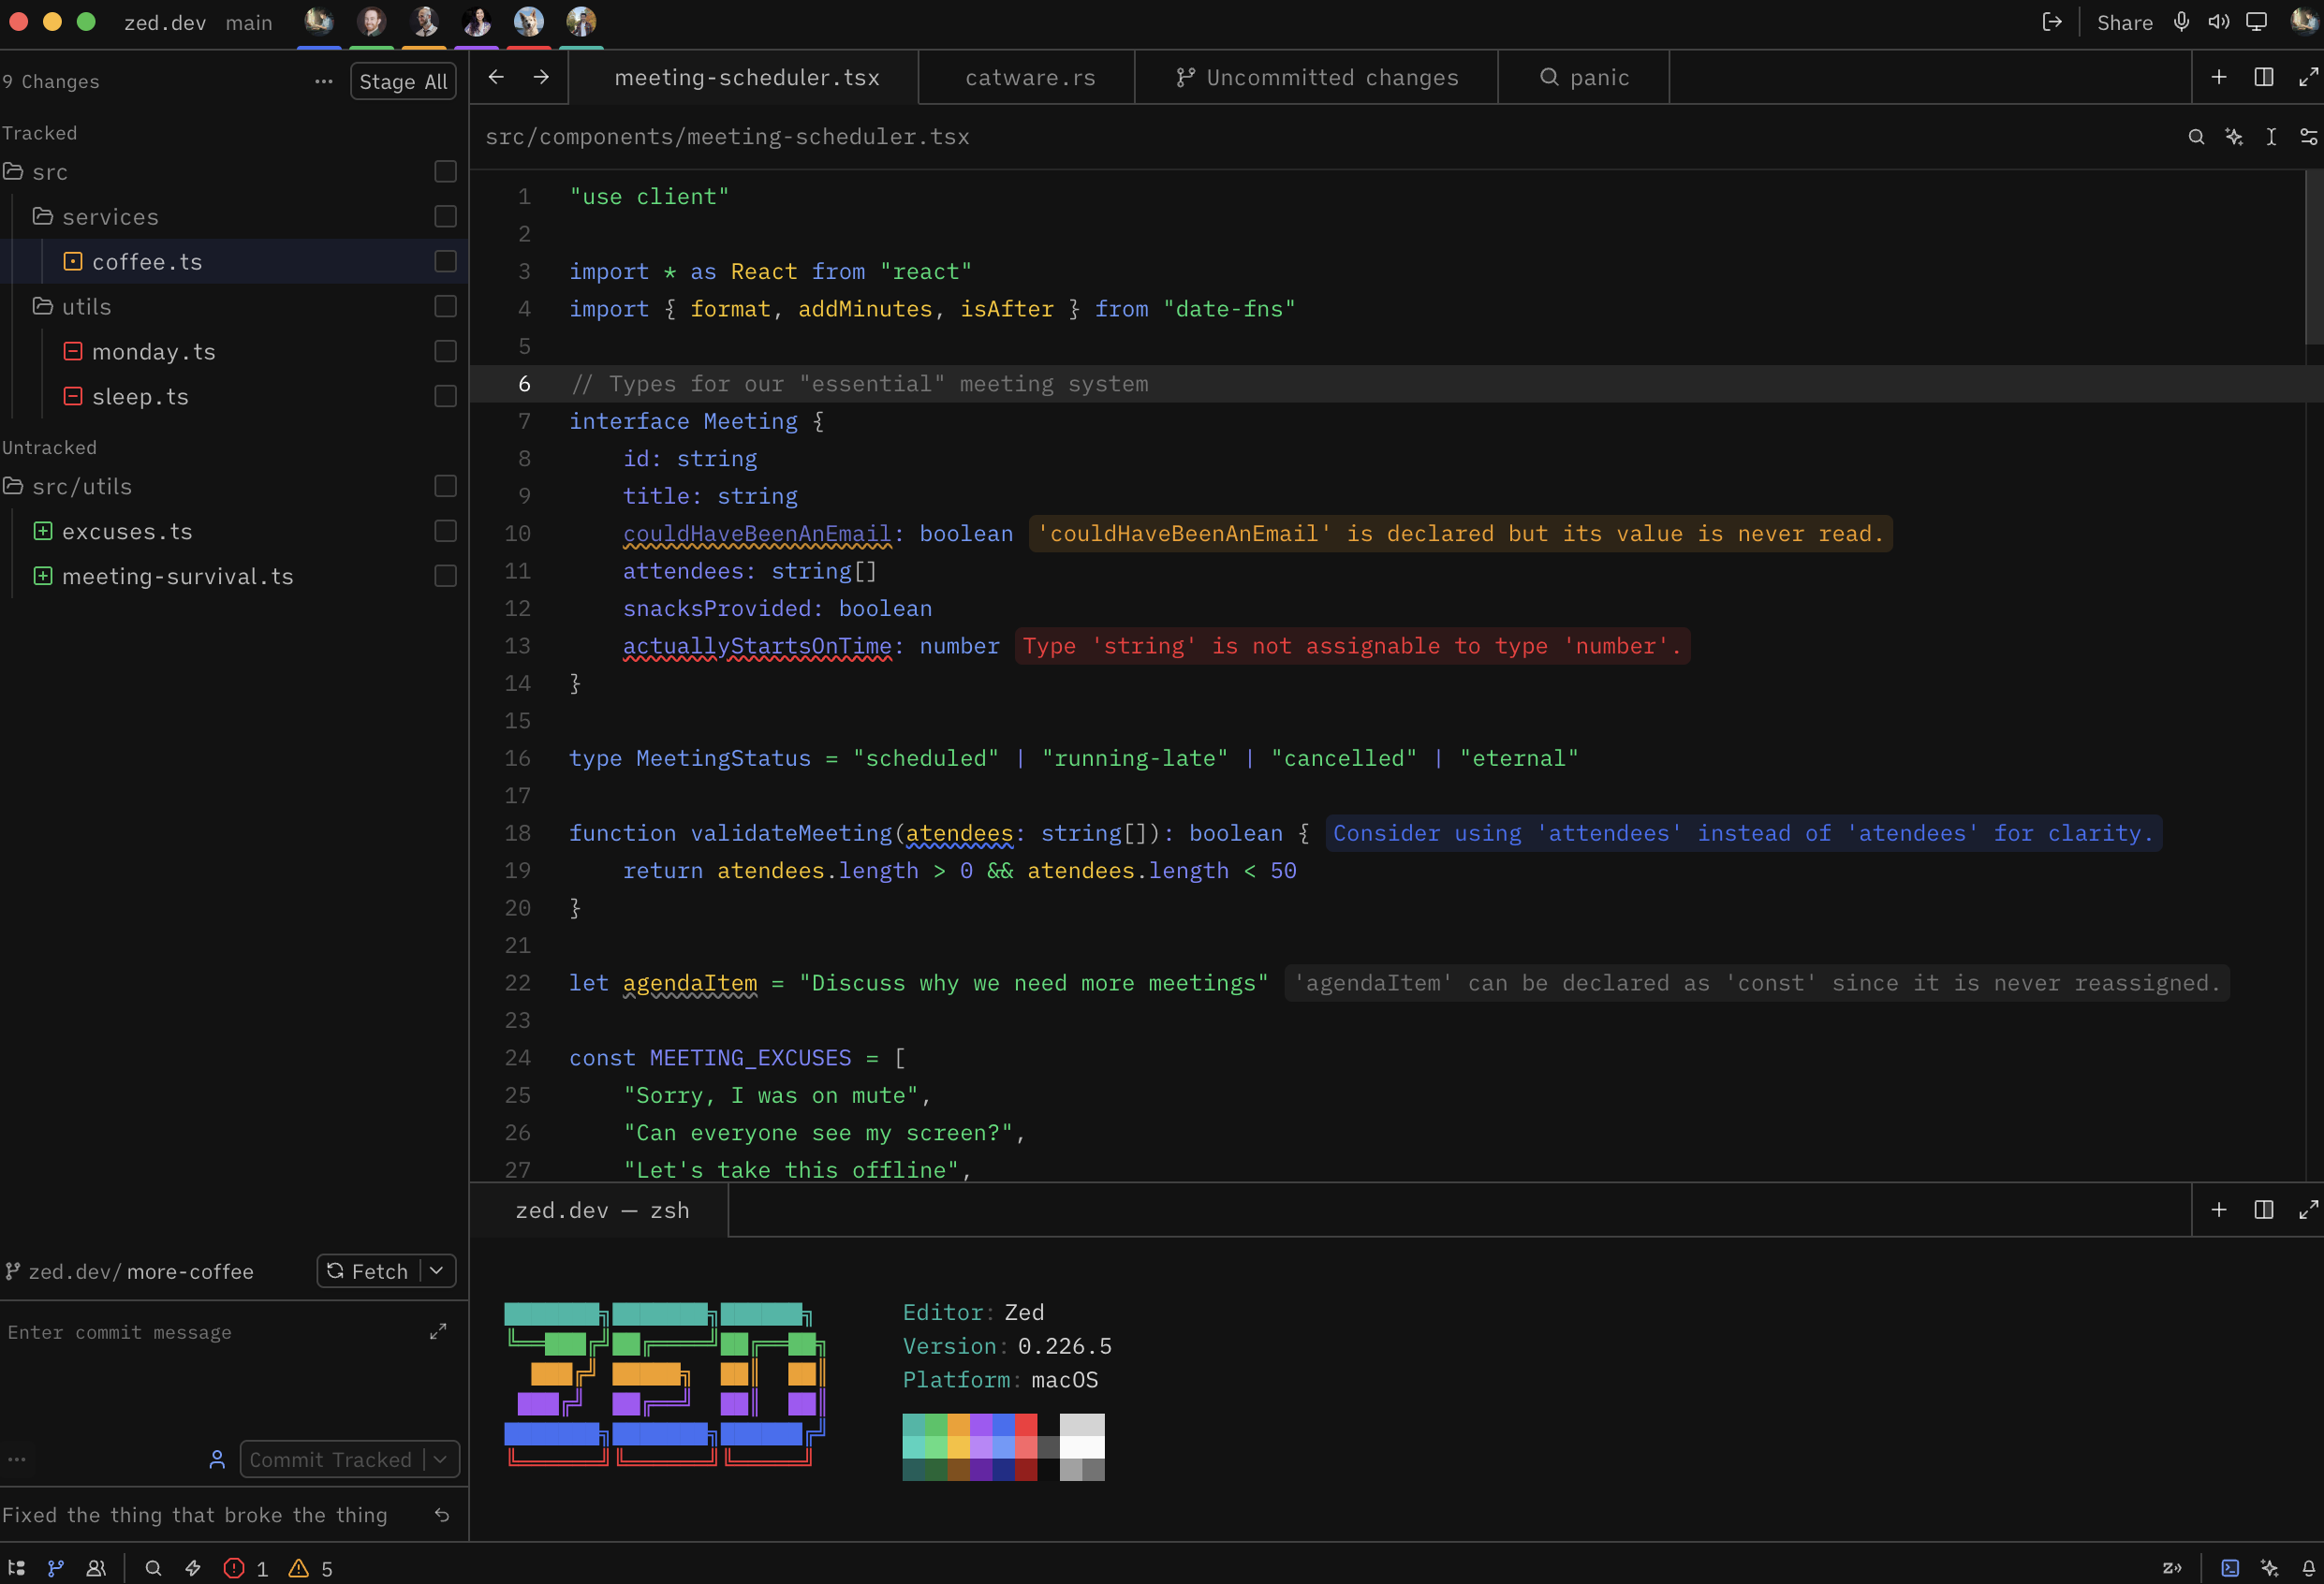Open inline assistant sparkle icon in editor toolbar

pyautogui.click(x=2234, y=137)
